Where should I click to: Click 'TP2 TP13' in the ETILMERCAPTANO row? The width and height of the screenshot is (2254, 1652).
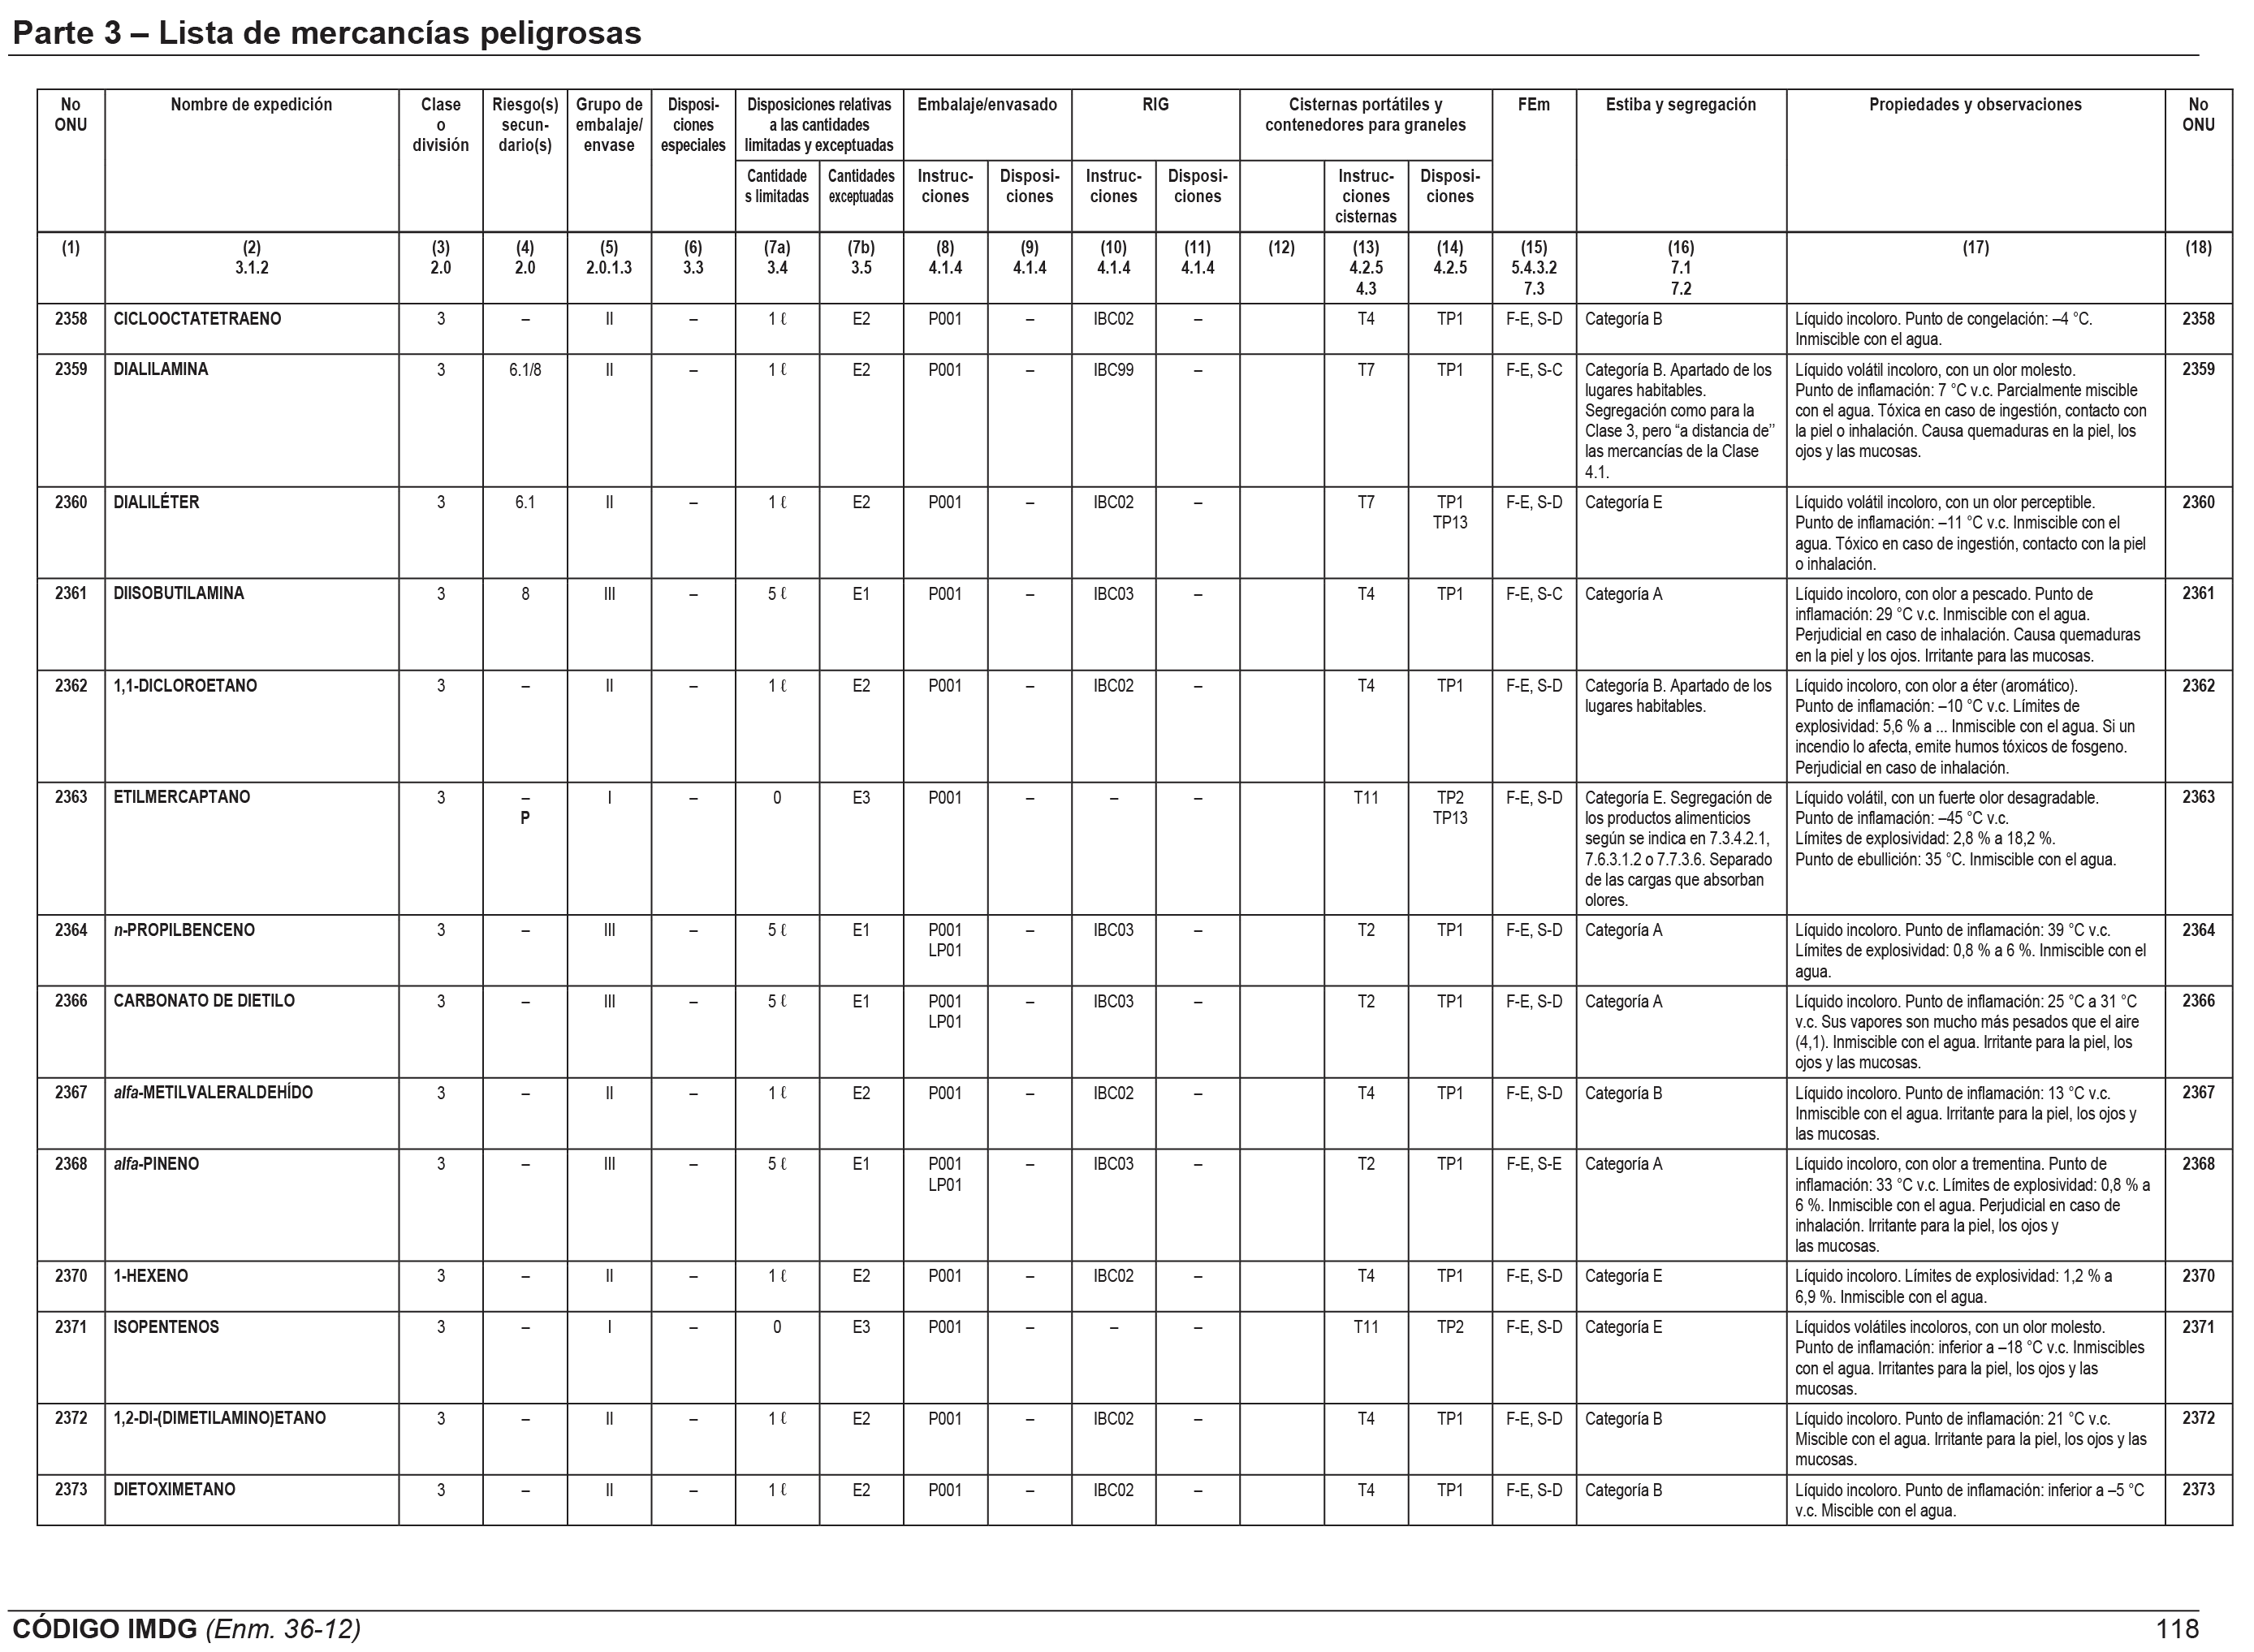[1449, 808]
